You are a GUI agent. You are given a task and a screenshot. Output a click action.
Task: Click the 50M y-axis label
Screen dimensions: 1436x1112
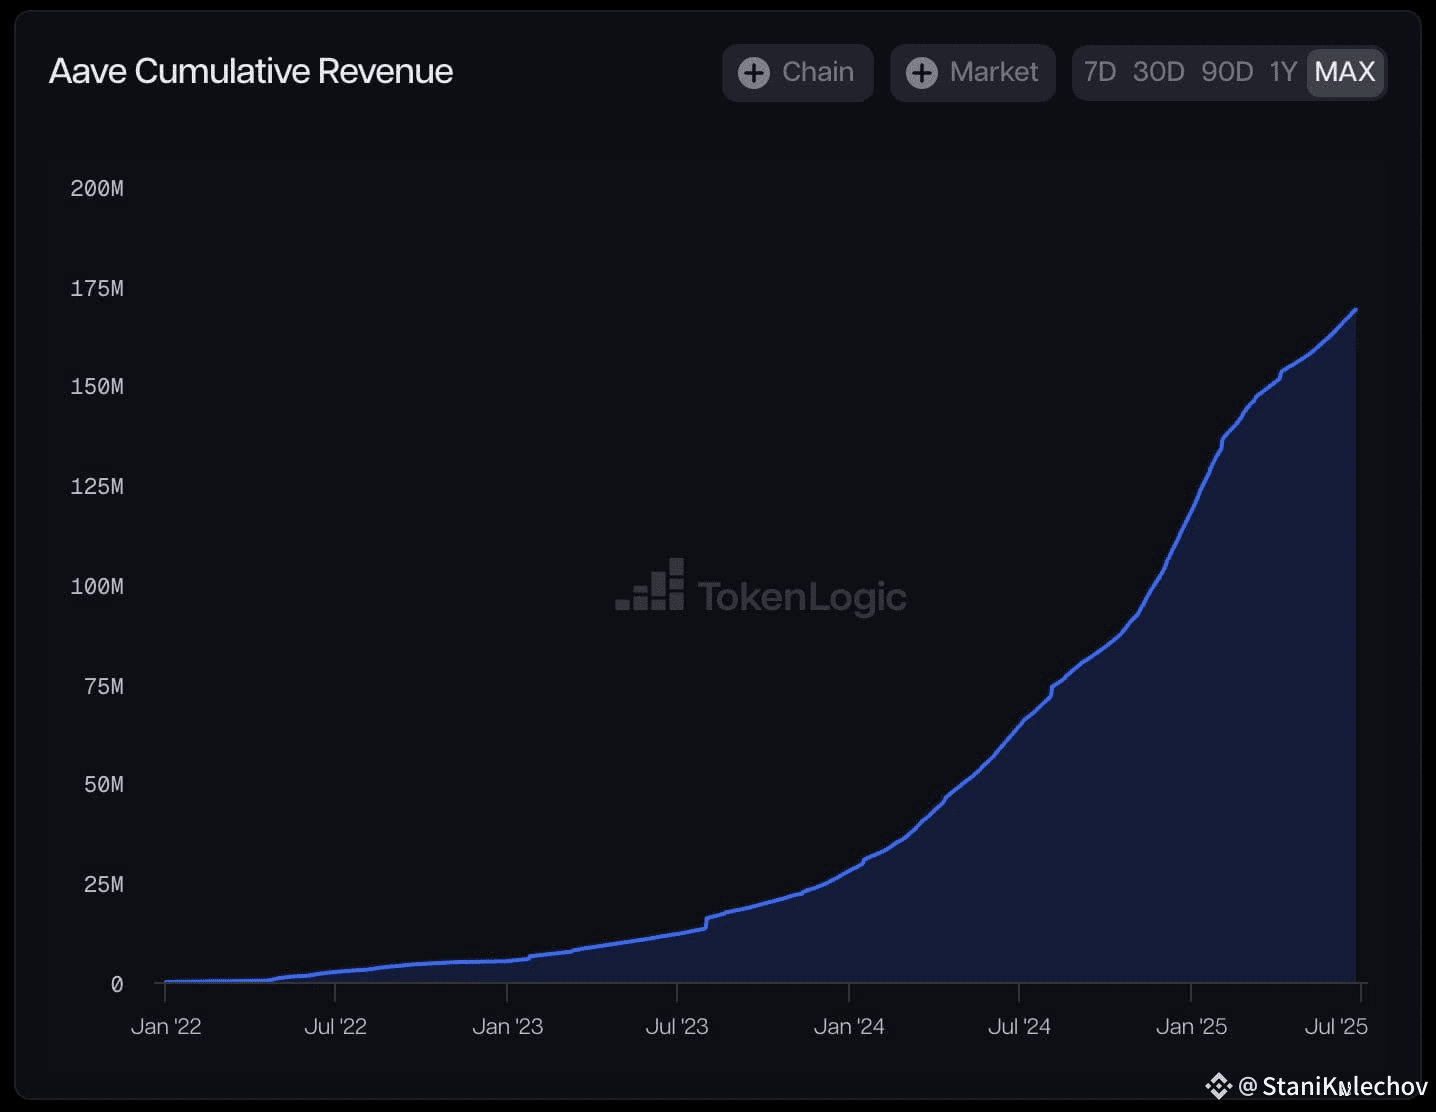click(x=104, y=784)
